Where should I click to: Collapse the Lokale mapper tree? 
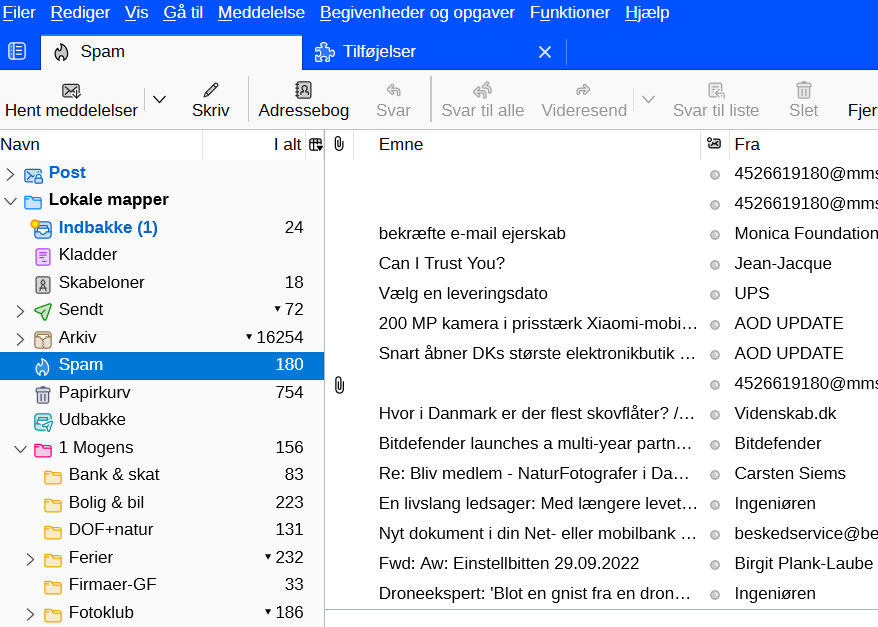pyautogui.click(x=10, y=201)
